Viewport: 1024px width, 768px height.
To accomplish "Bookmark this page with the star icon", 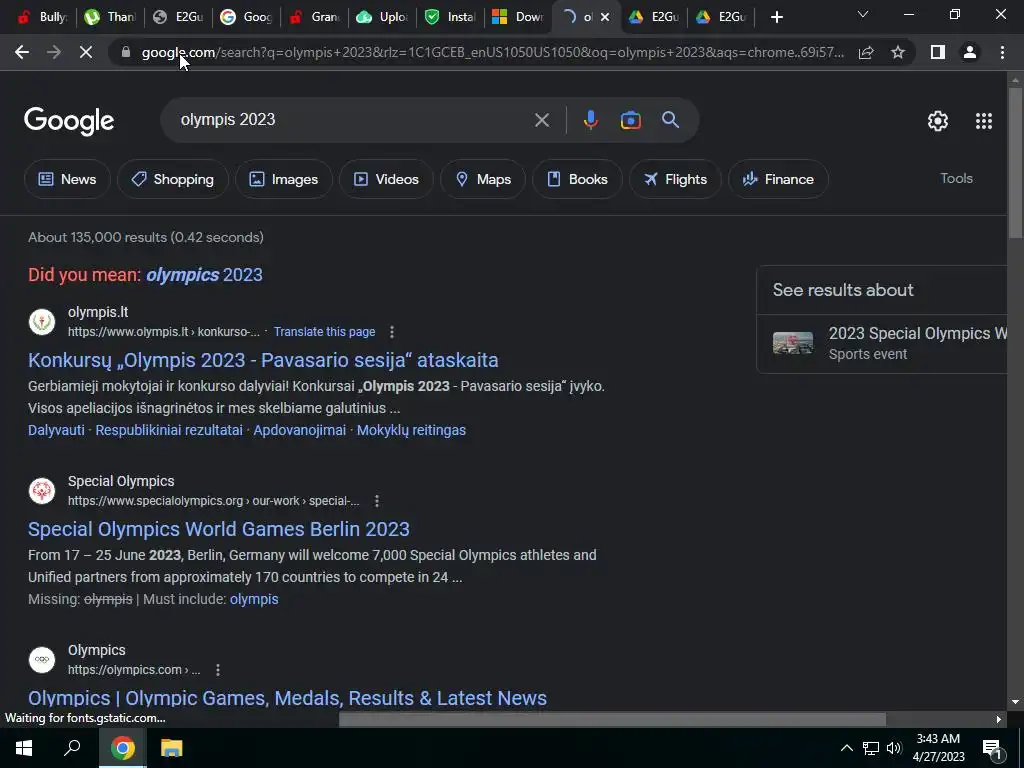I will click(898, 52).
